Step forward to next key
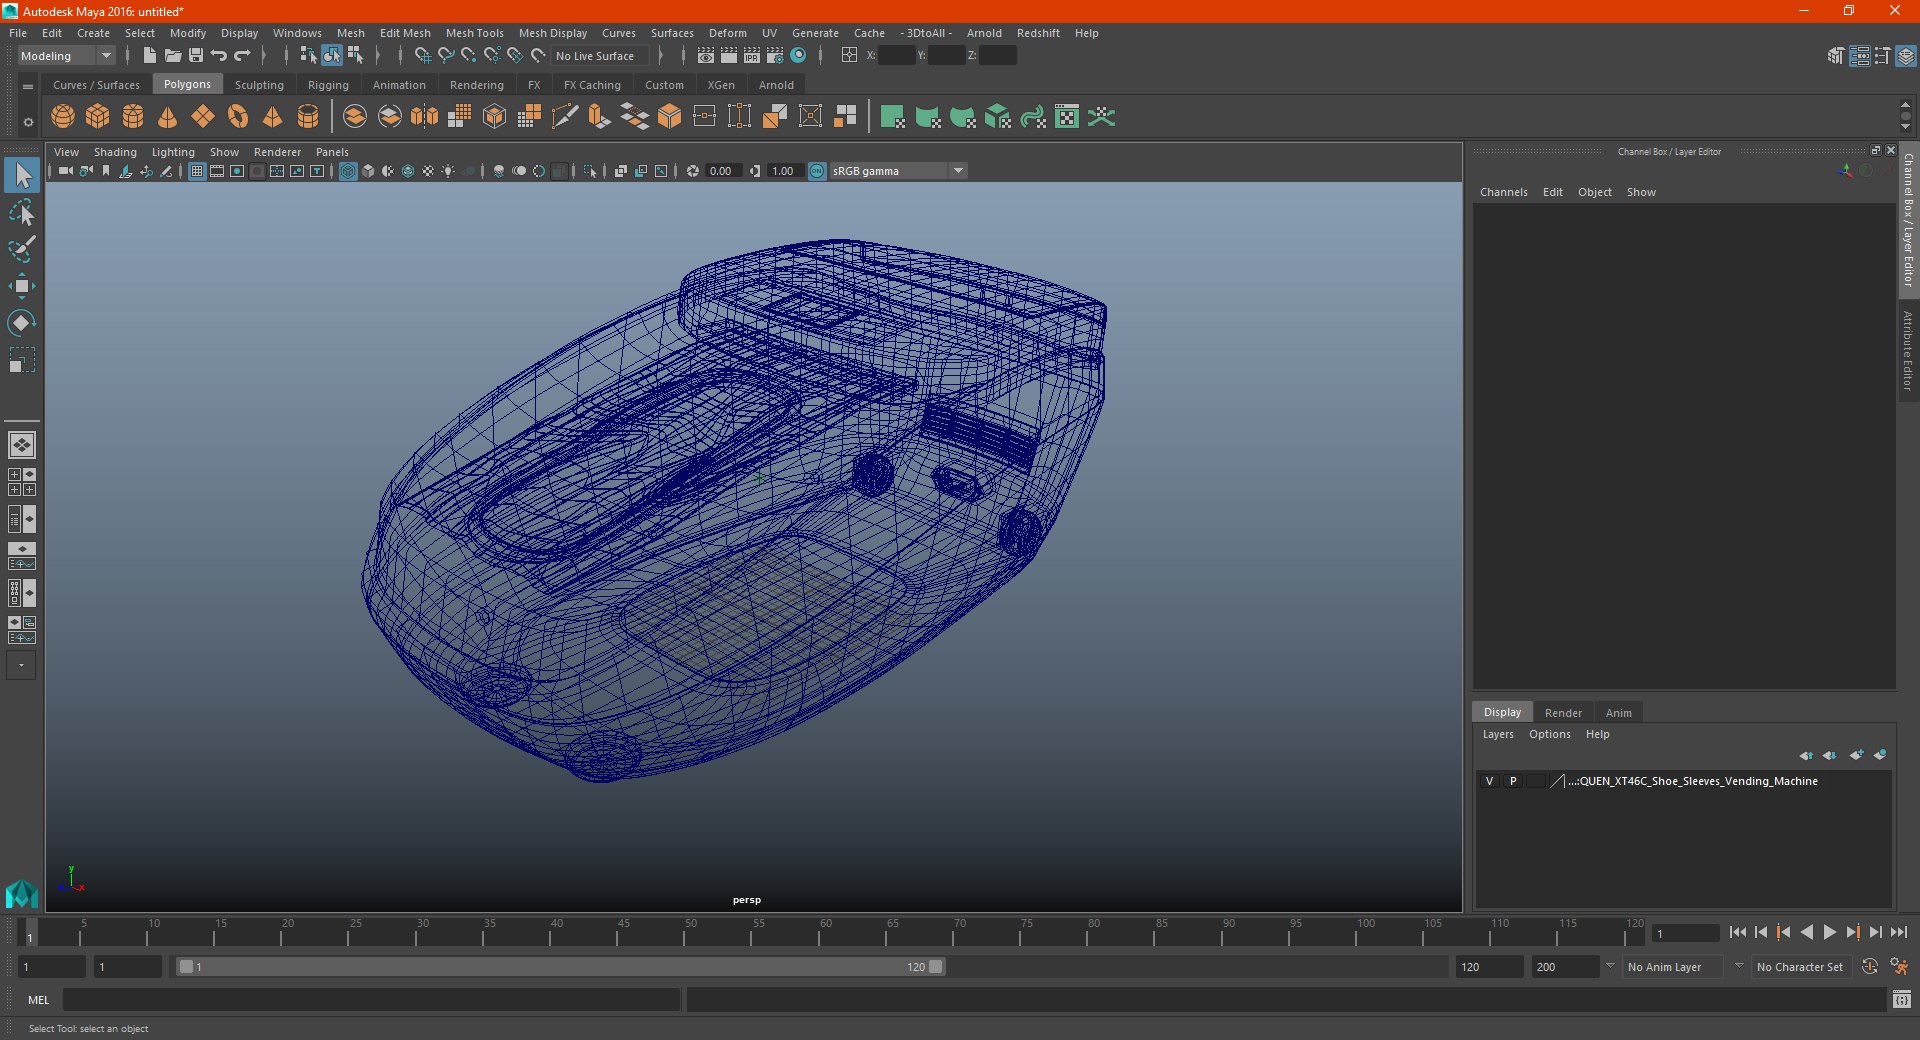 click(x=1852, y=932)
